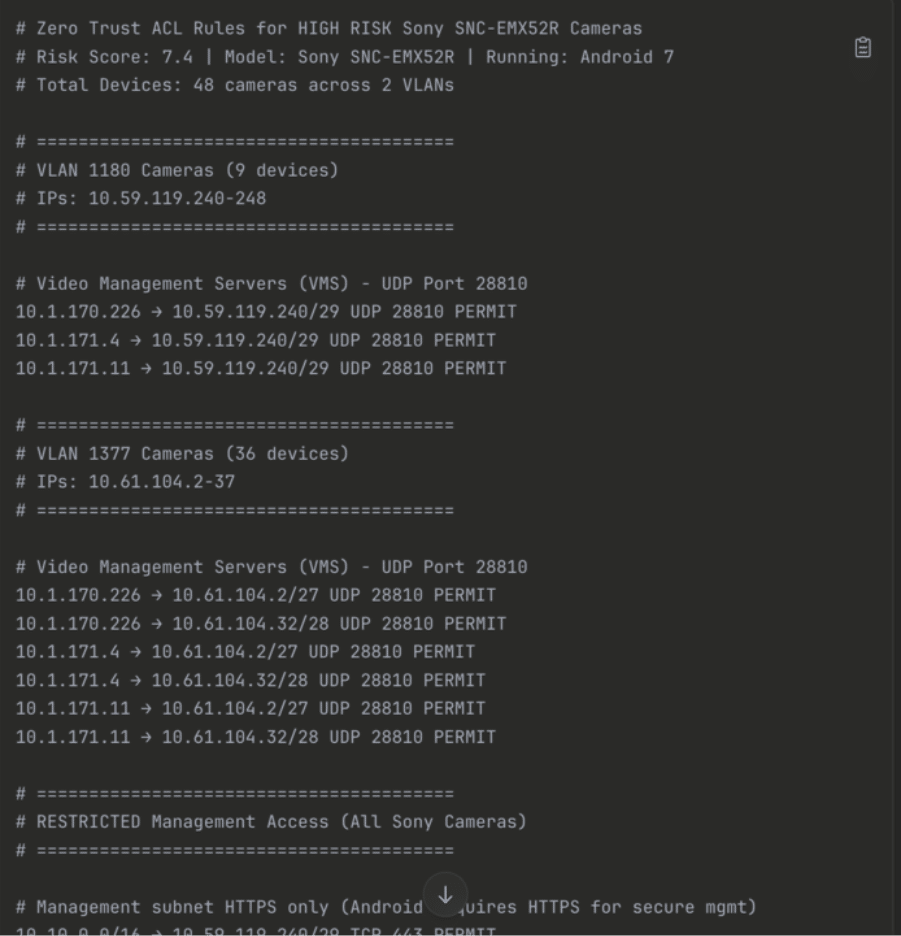Viewport: 901px width, 936px height.
Task: Click the 10.1.170.226 to 10.61.104.2/27 rule
Action: pyautogui.click(x=256, y=595)
